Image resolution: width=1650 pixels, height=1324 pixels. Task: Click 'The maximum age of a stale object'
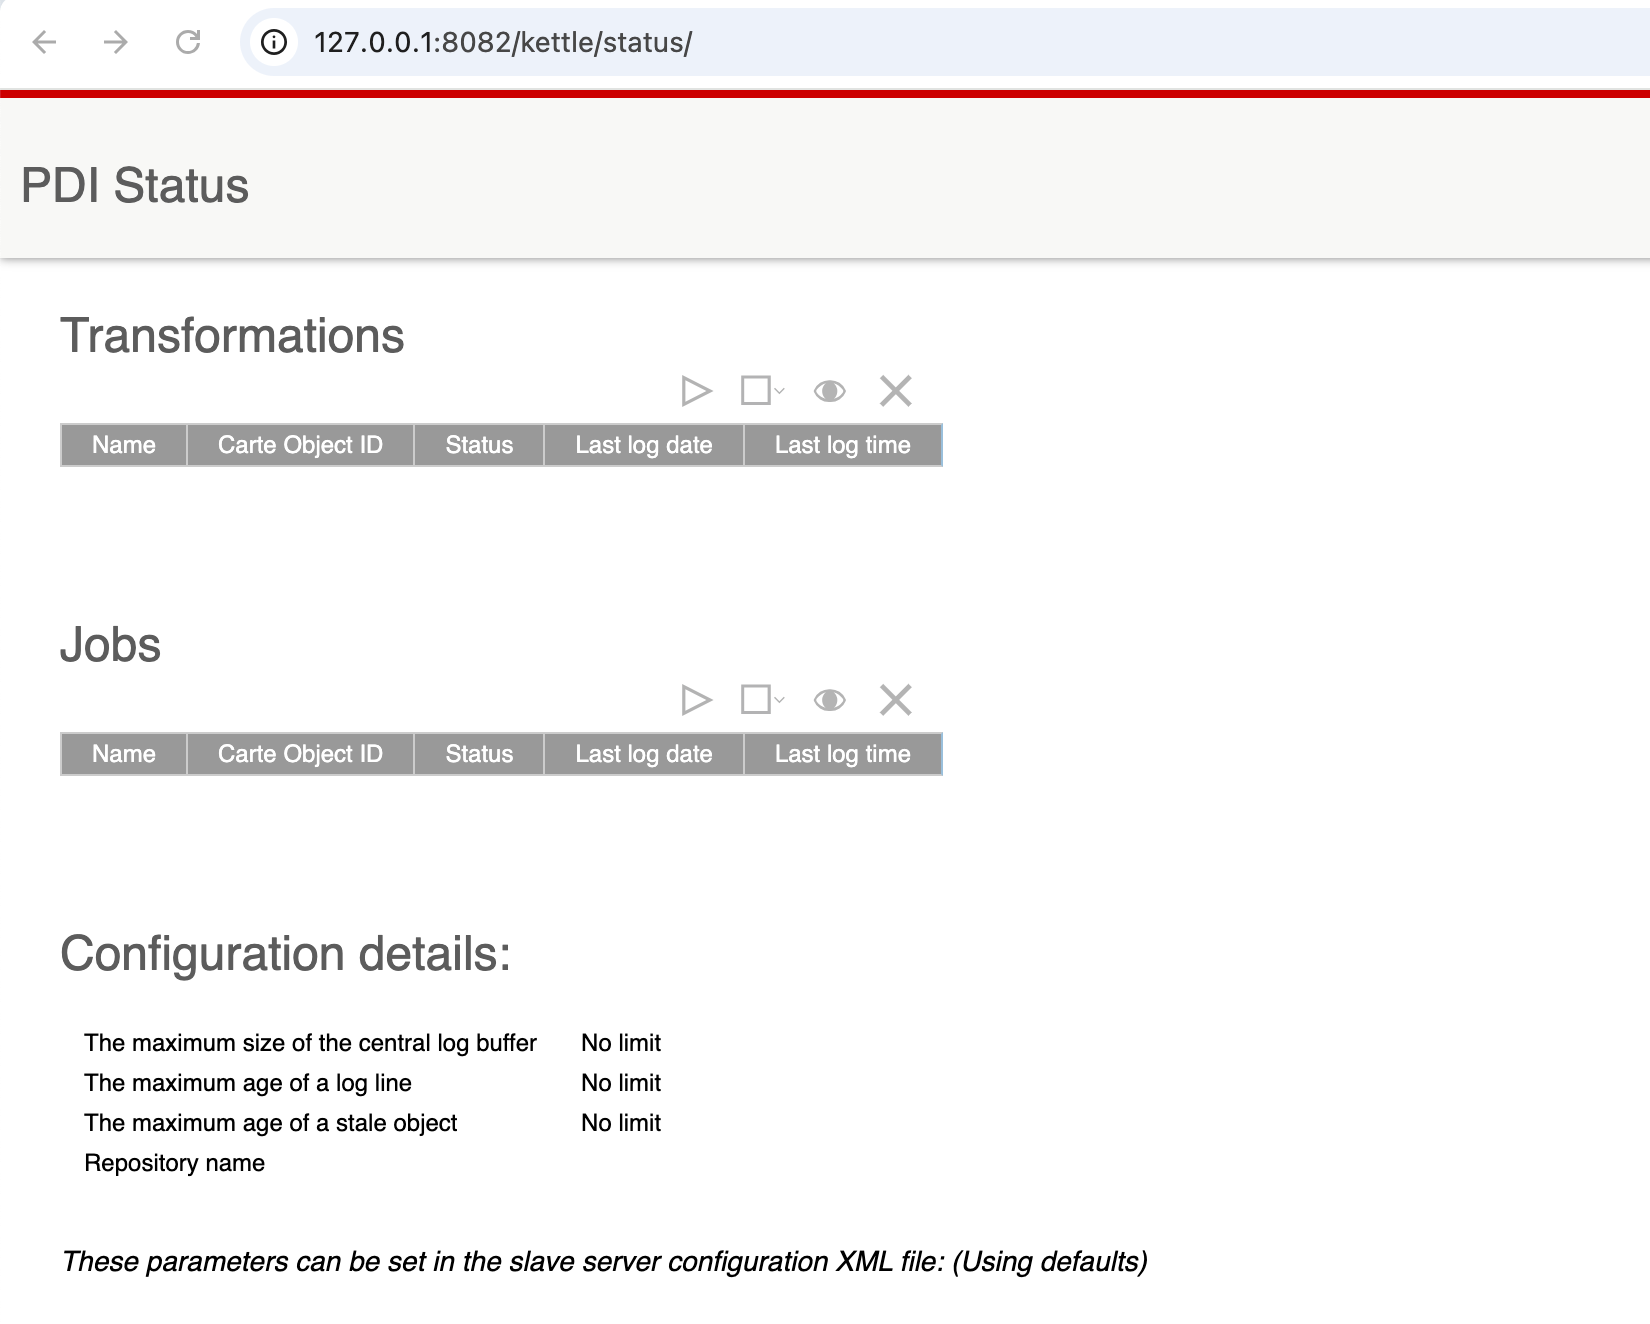pyautogui.click(x=270, y=1123)
